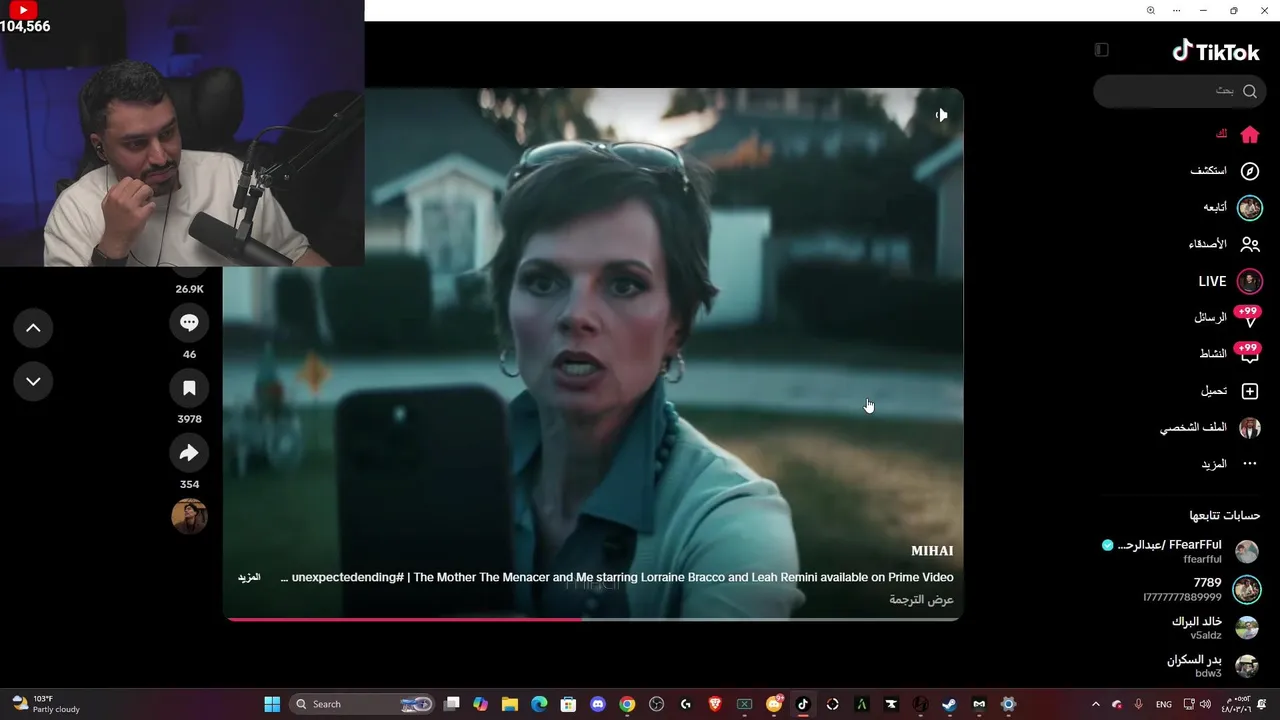This screenshot has height=720, width=1280.
Task: Open Microsoft Edge from the taskbar
Action: click(x=539, y=704)
